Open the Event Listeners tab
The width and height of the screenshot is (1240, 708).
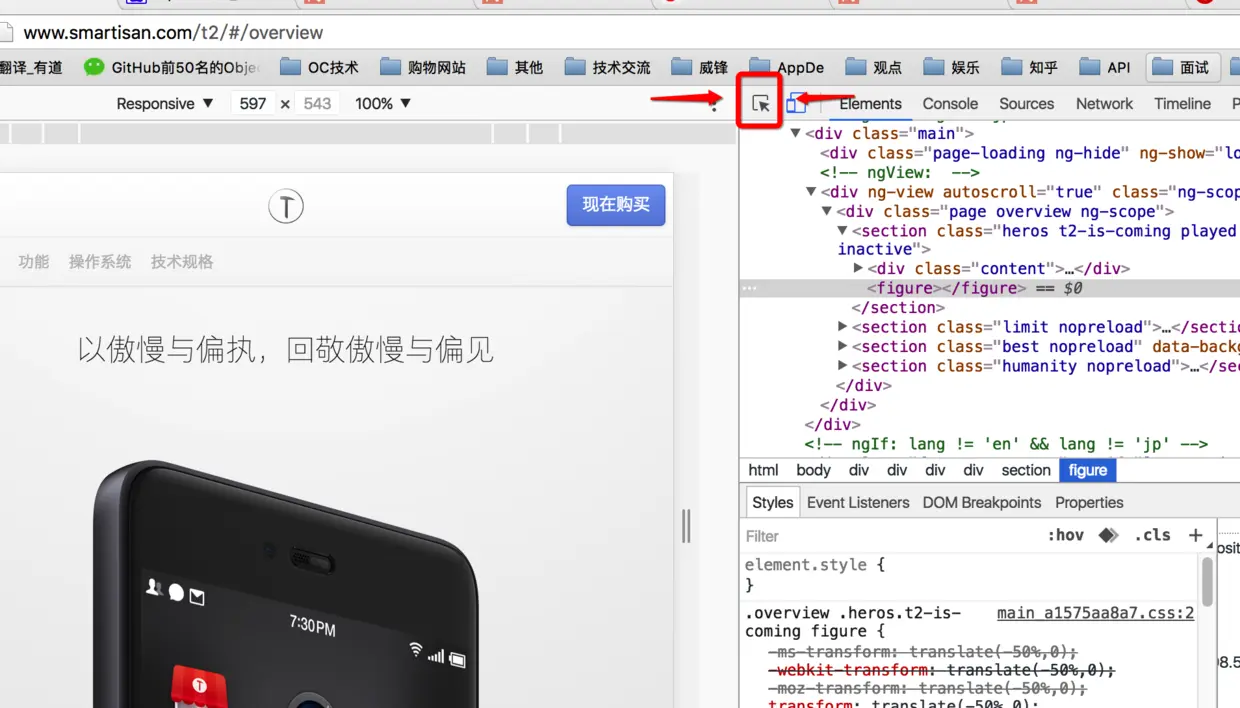[x=857, y=502]
